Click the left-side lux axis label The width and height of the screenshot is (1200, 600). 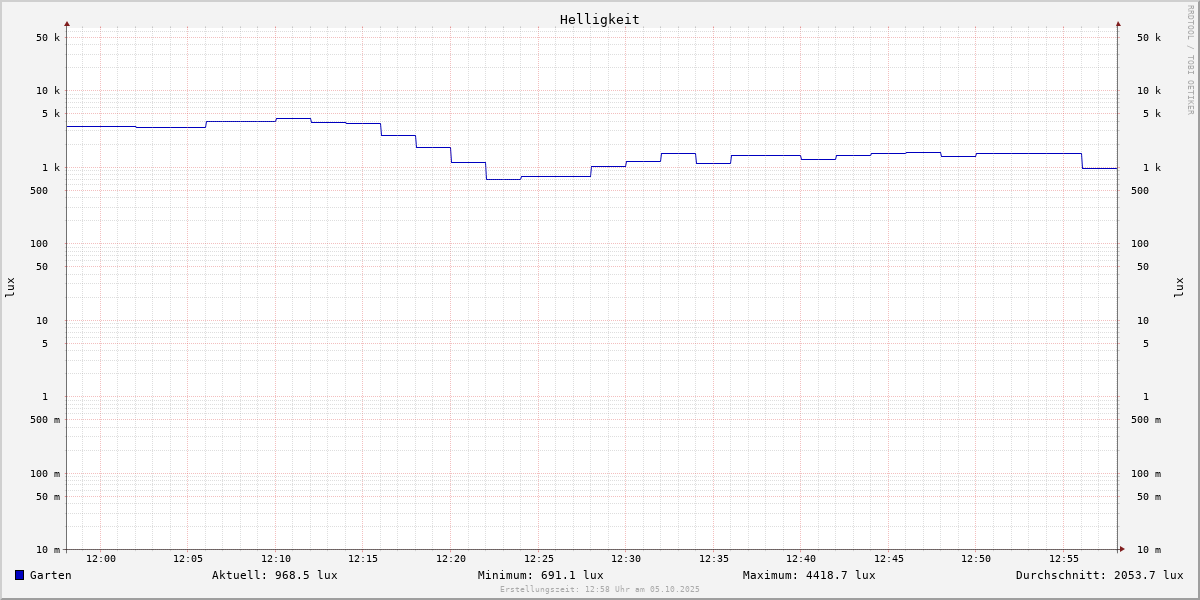[x=10, y=287]
